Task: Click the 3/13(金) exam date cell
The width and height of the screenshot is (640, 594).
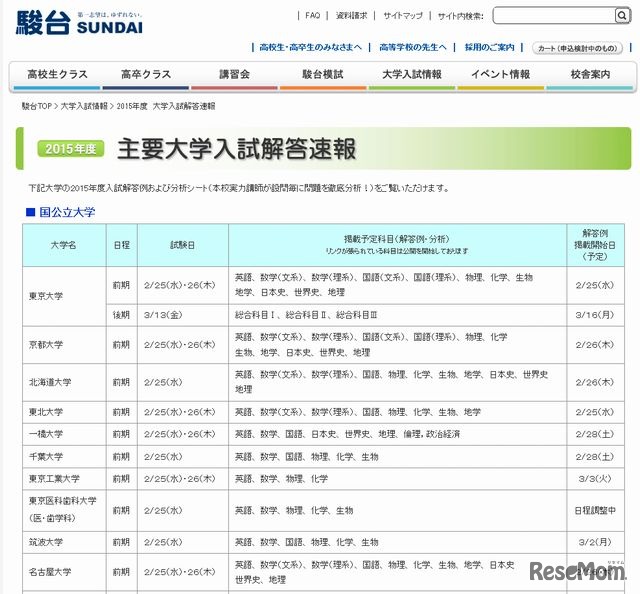Action: click(x=183, y=315)
